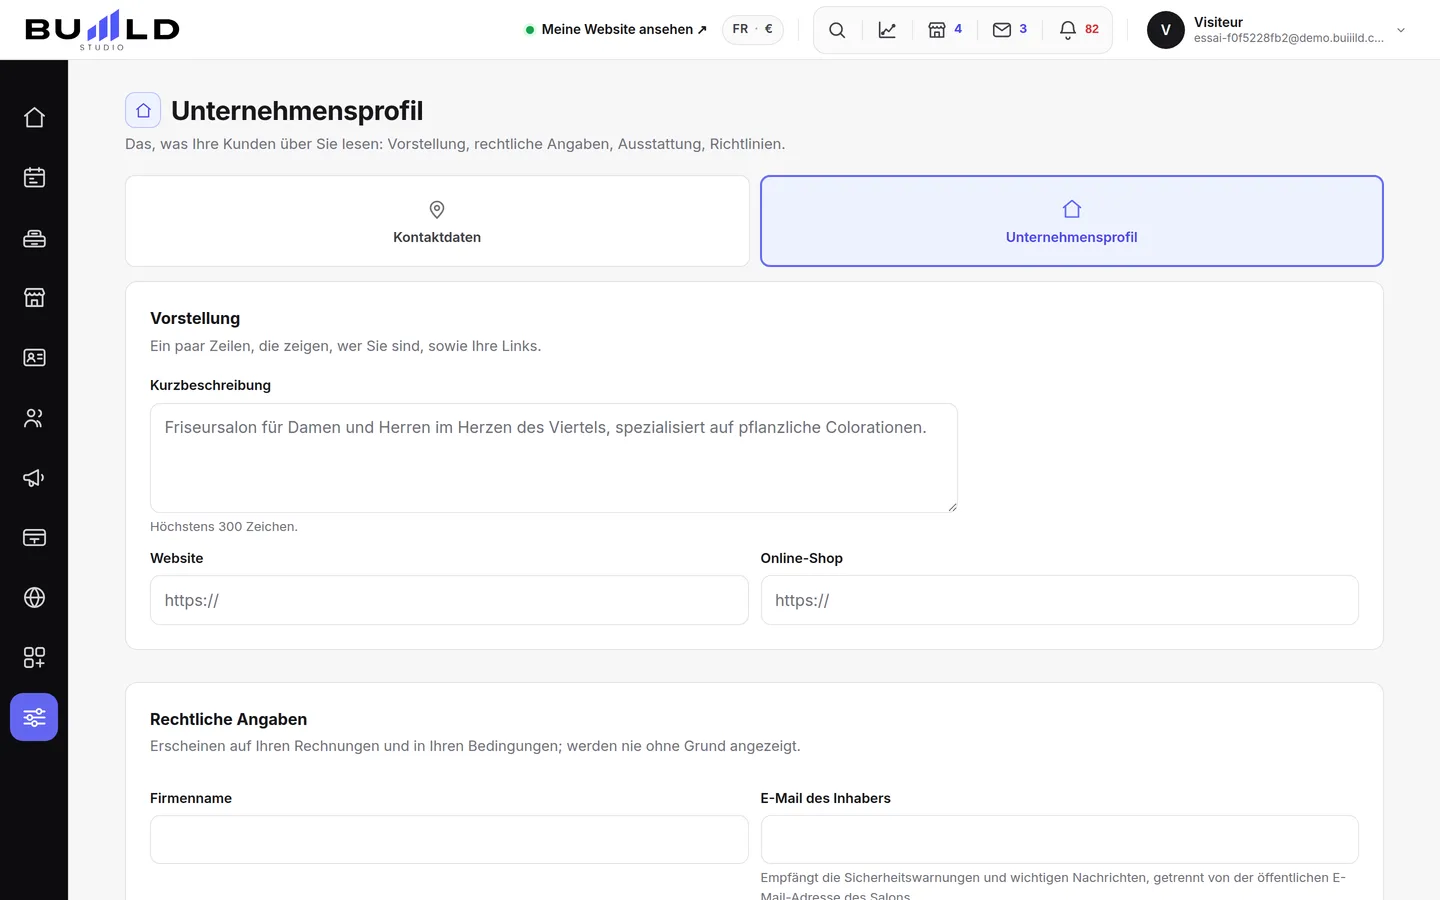Open the payment card icon in the sidebar
Image resolution: width=1440 pixels, height=900 pixels.
[34, 537]
